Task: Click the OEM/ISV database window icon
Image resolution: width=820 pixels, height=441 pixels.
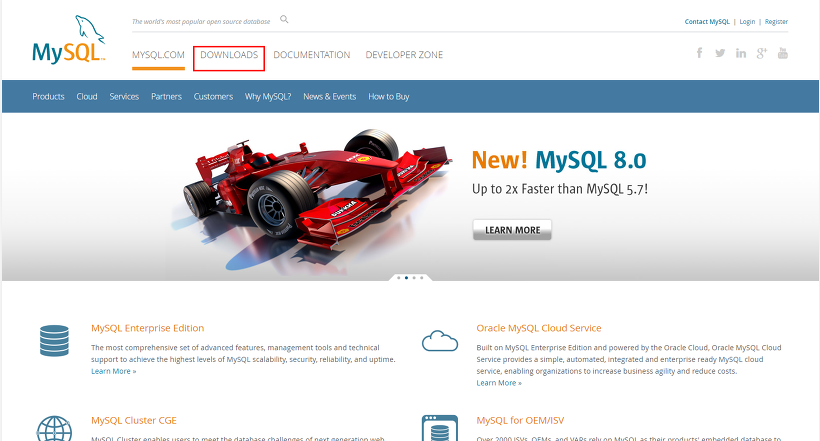Action: pyautogui.click(x=440, y=428)
